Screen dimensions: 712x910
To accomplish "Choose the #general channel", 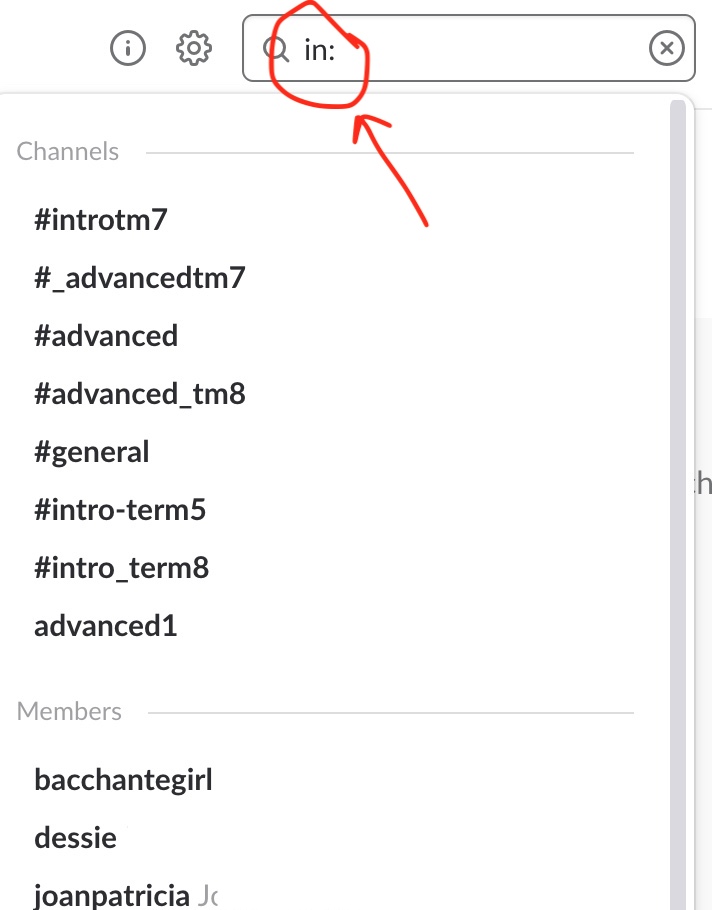I will point(91,451).
